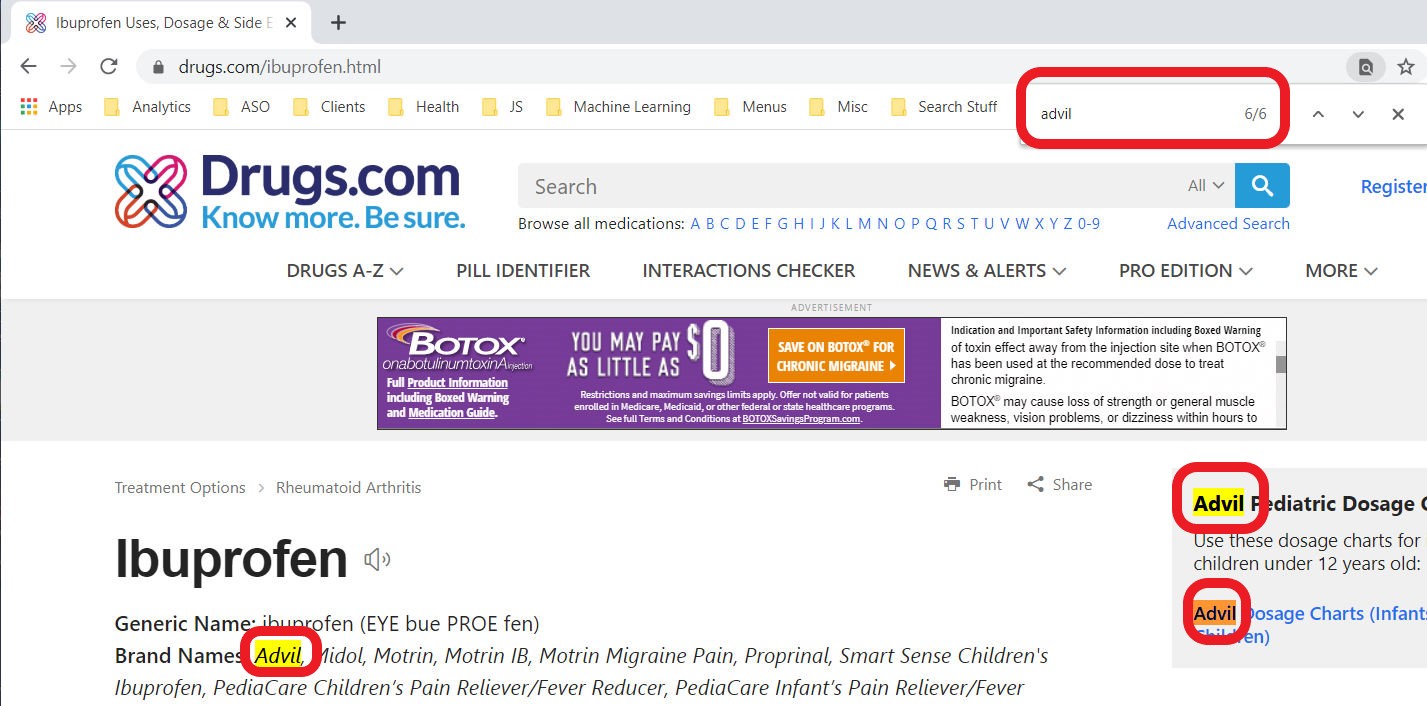This screenshot has width=1427, height=706.
Task: Click the Print icon
Action: pyautogui.click(x=952, y=484)
